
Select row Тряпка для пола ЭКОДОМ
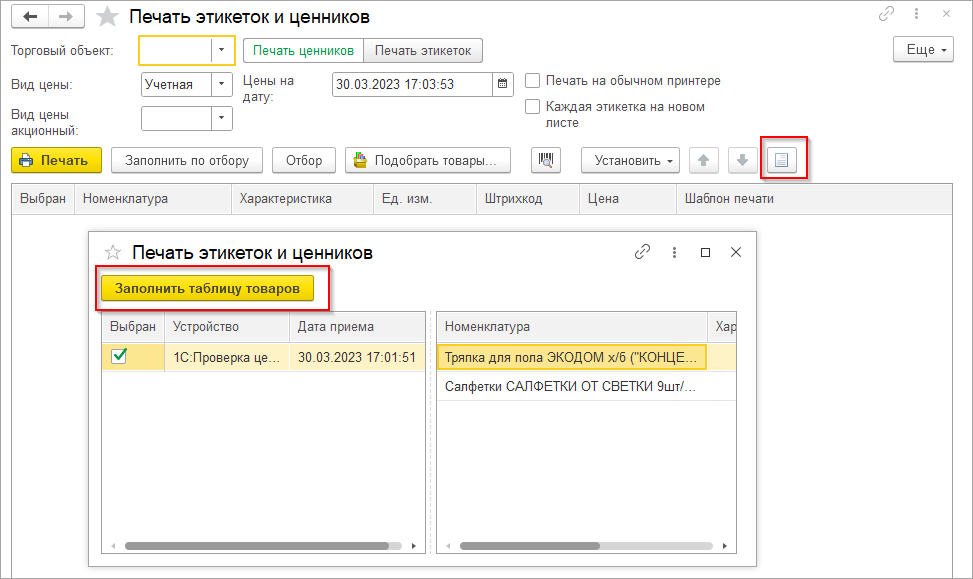[572, 357]
